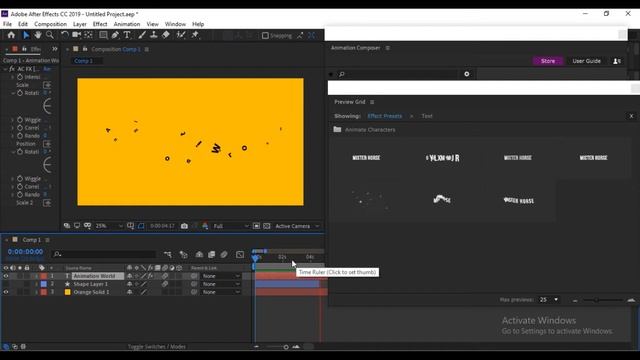Open the Max previews 25 dropdown

tap(549, 300)
